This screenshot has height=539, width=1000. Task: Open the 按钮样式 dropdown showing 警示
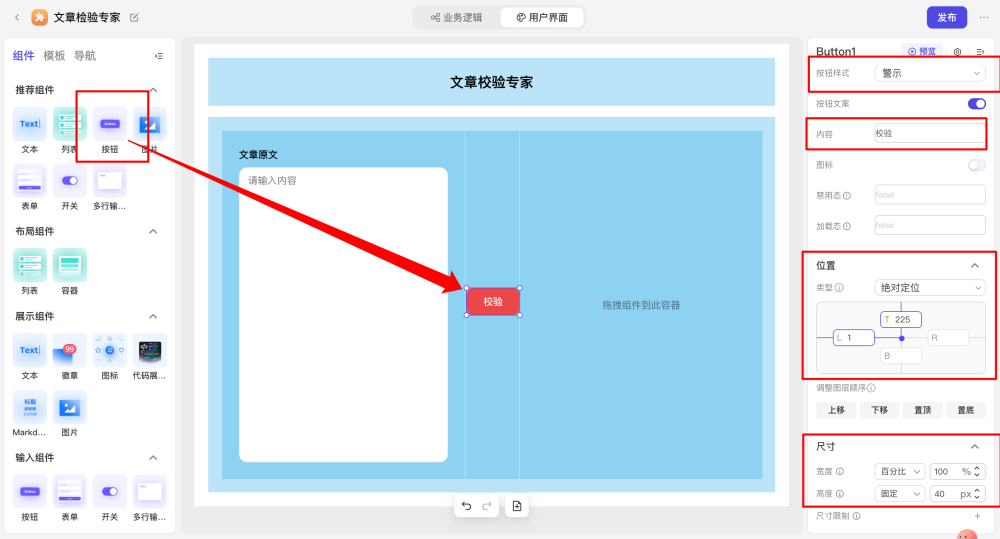(x=930, y=73)
